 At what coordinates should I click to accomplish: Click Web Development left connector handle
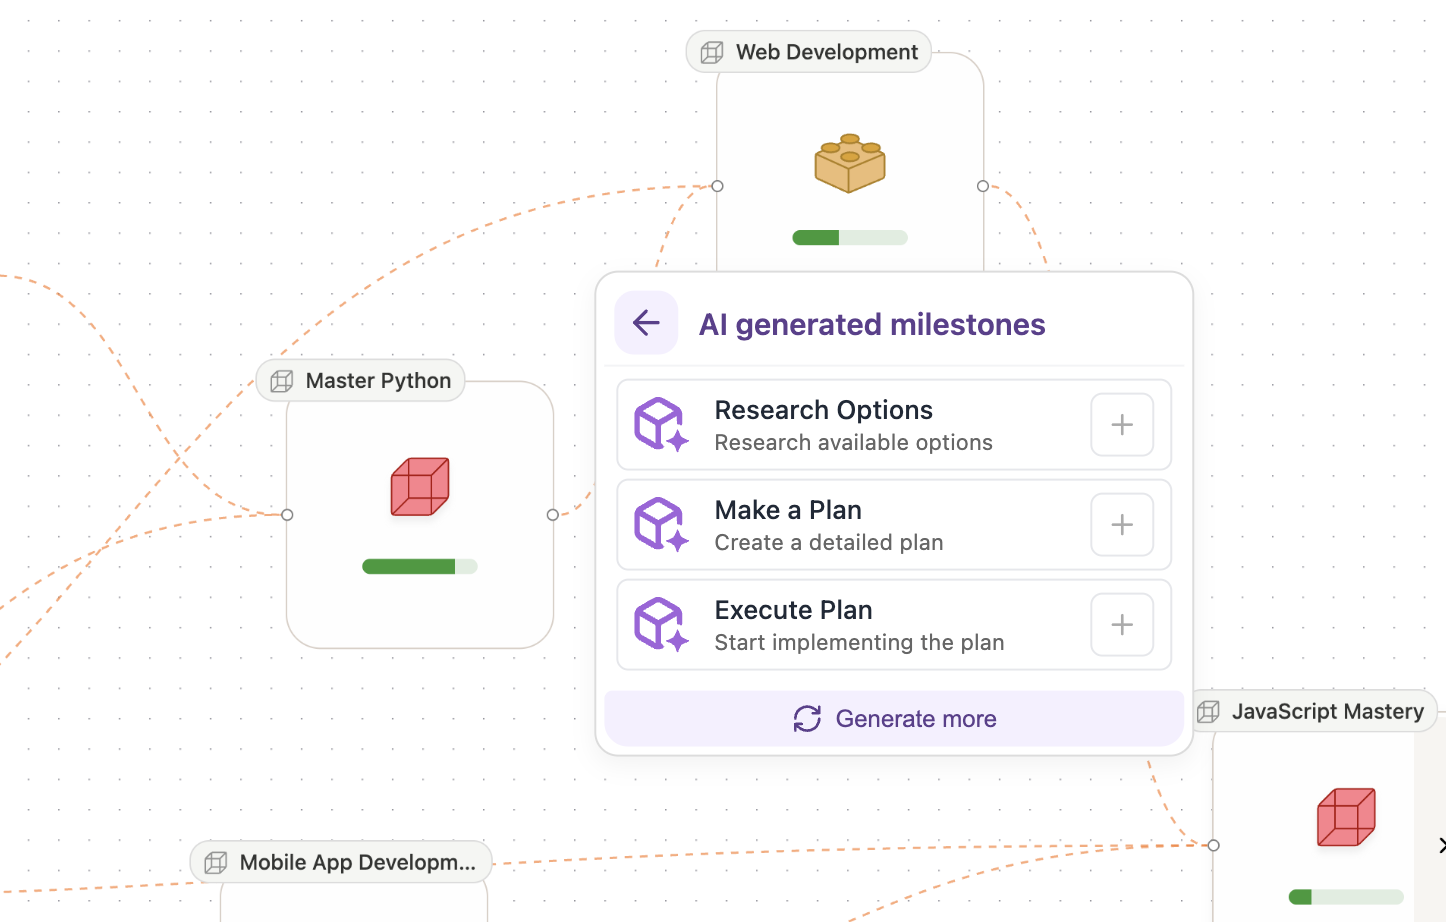coord(717,186)
